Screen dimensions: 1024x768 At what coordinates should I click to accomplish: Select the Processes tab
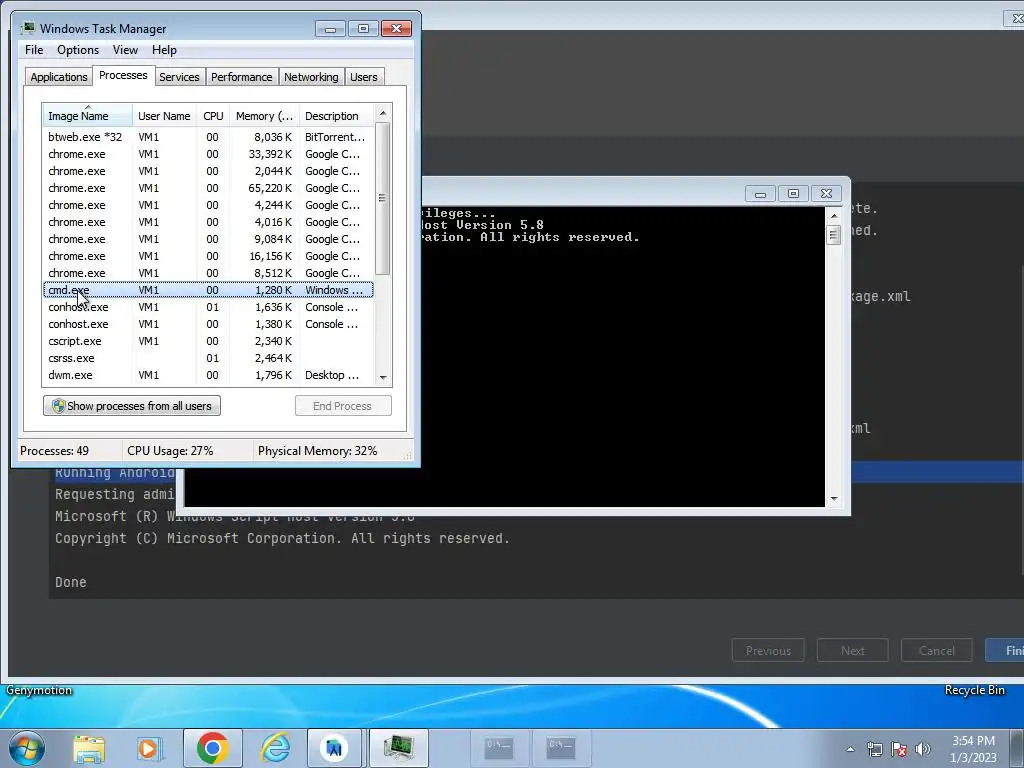coord(123,75)
